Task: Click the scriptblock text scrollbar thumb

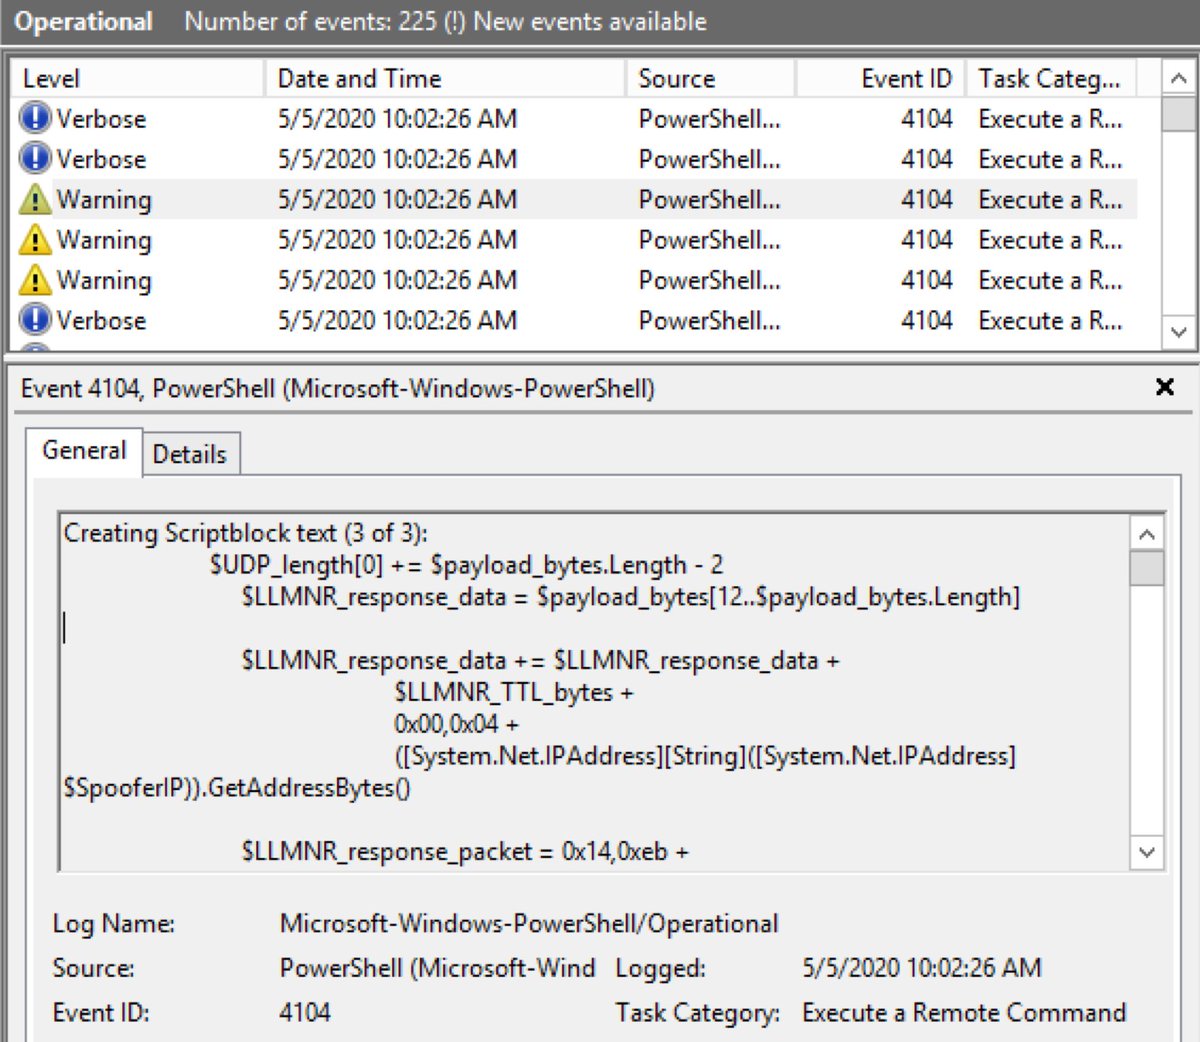Action: 1147,568
